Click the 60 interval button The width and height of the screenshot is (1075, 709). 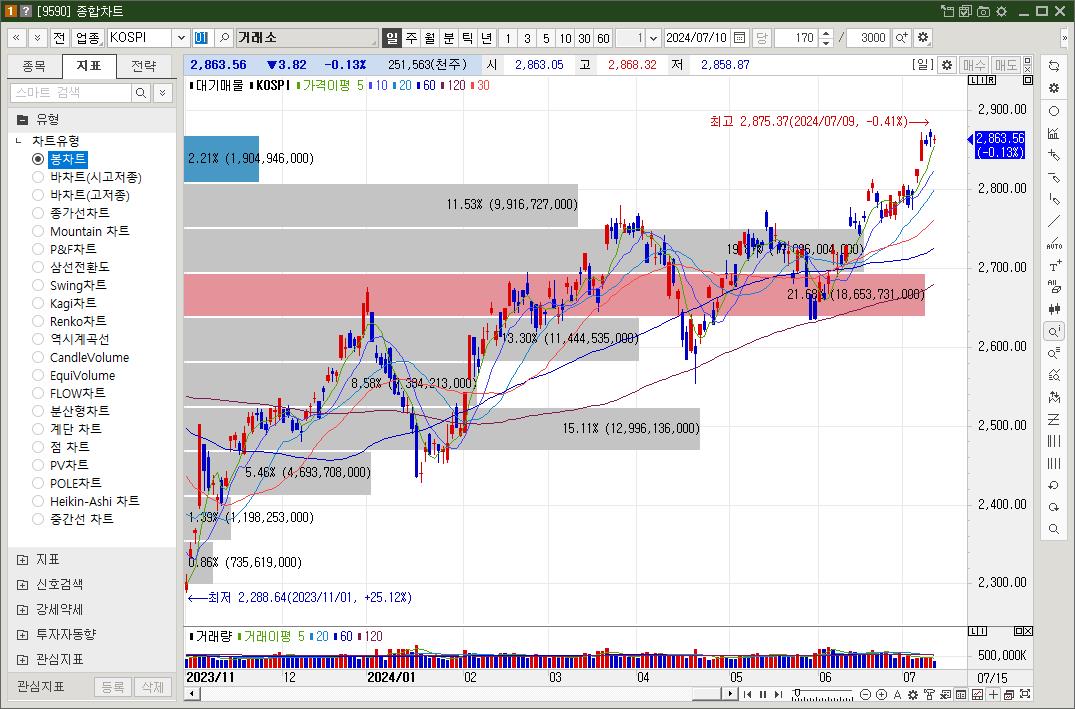click(x=603, y=38)
